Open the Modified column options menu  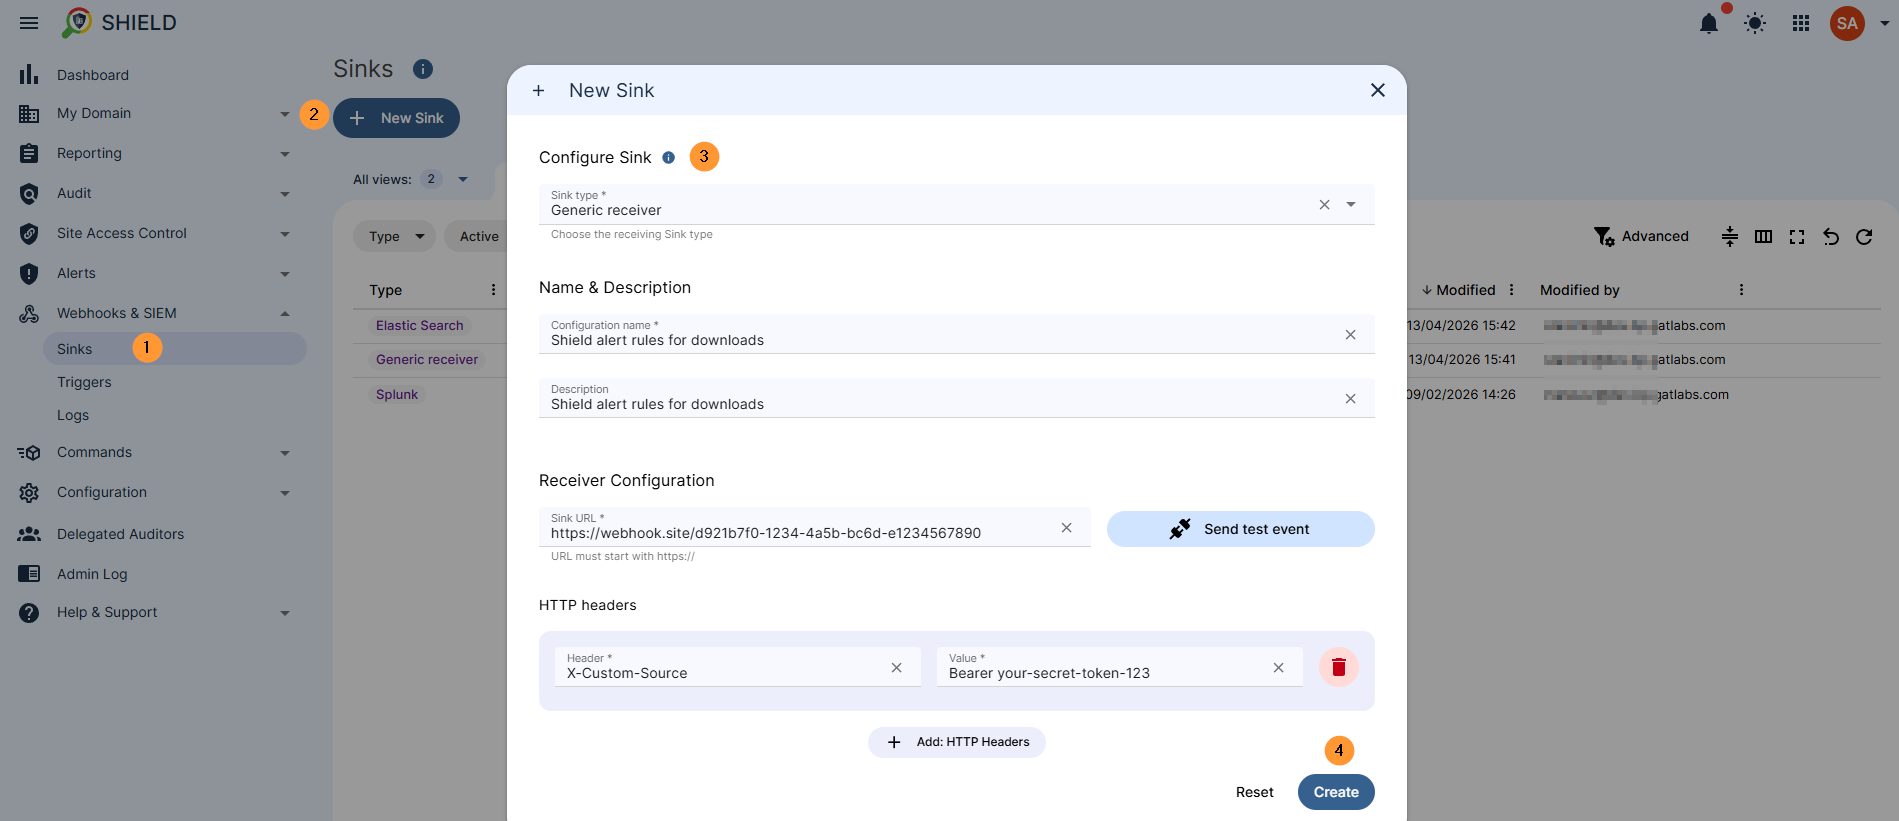tap(1511, 290)
